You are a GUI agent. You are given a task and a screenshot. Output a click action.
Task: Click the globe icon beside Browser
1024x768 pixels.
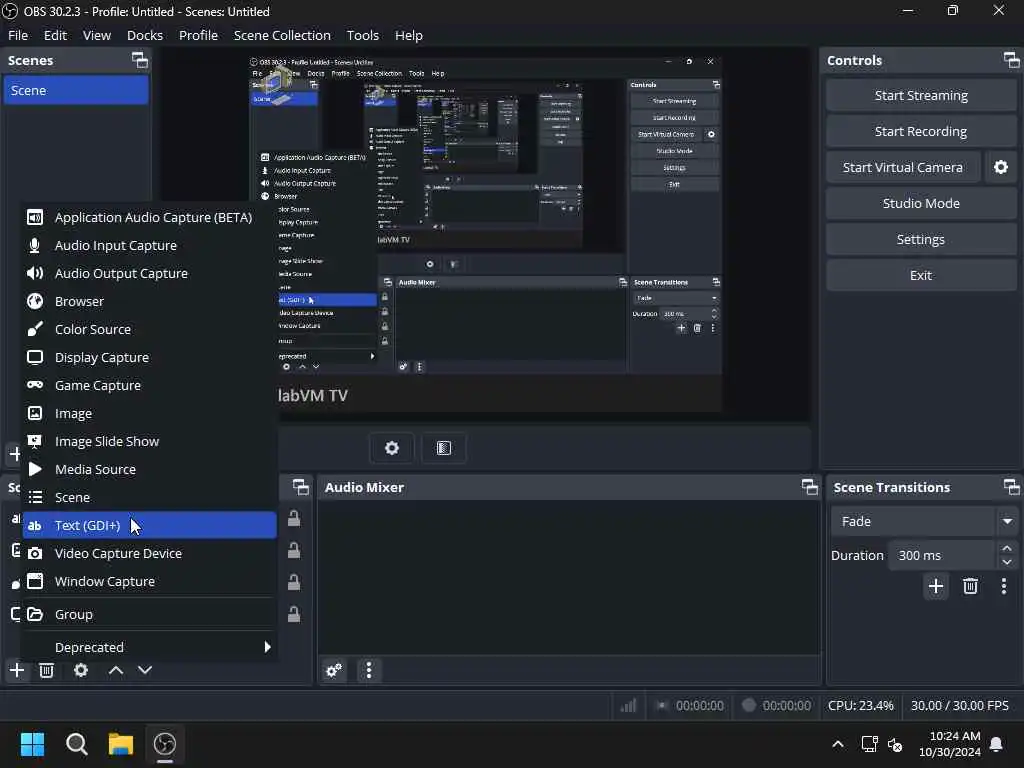click(35, 302)
